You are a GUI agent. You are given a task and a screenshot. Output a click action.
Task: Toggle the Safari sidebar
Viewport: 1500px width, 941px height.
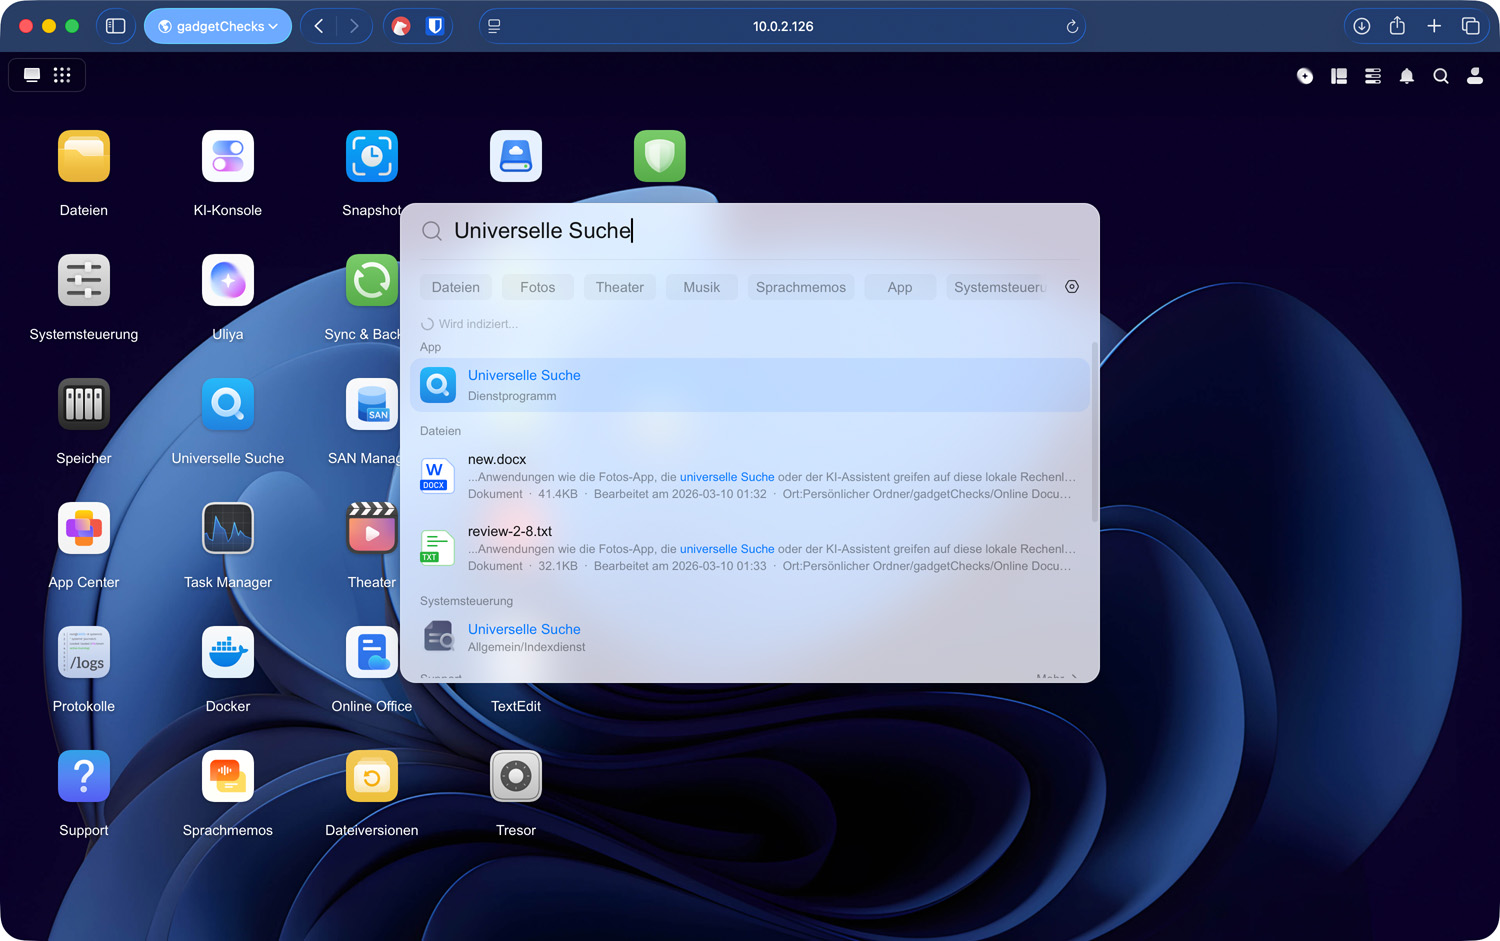pos(116,26)
